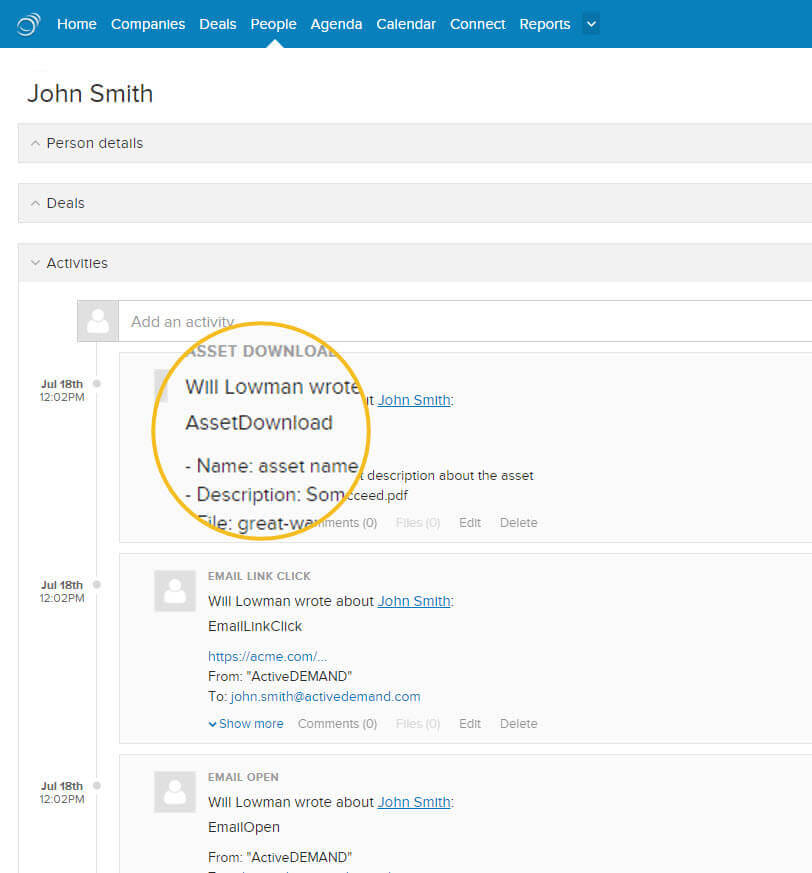This screenshot has width=812, height=873.
Task: Collapse the Activities section chevron
Action: click(x=35, y=263)
